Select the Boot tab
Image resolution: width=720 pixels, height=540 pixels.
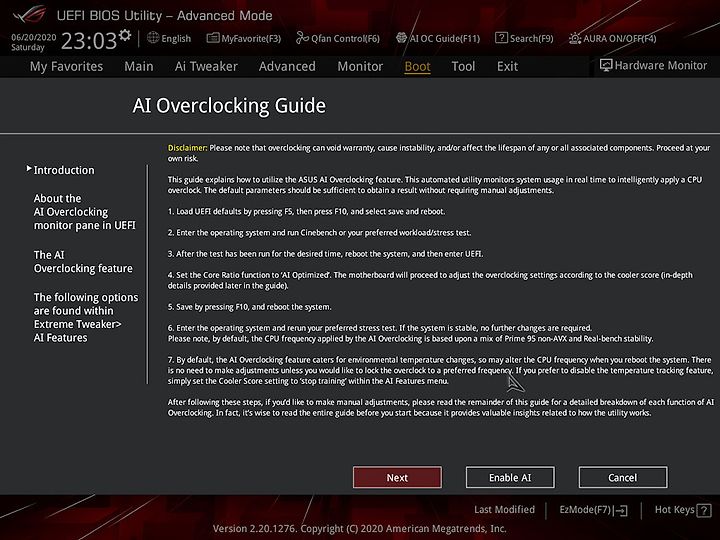417,67
